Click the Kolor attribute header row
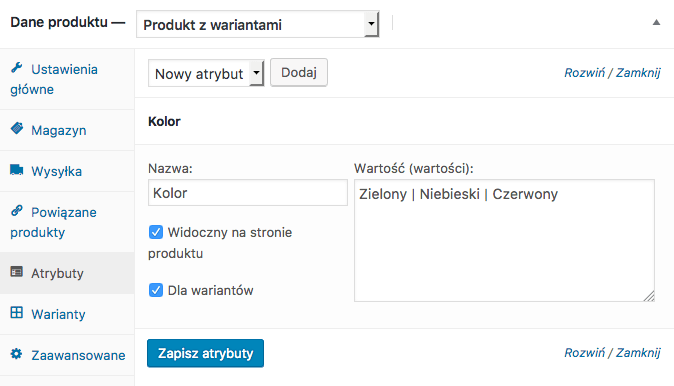Image resolution: width=674 pixels, height=386 pixels. 404,121
